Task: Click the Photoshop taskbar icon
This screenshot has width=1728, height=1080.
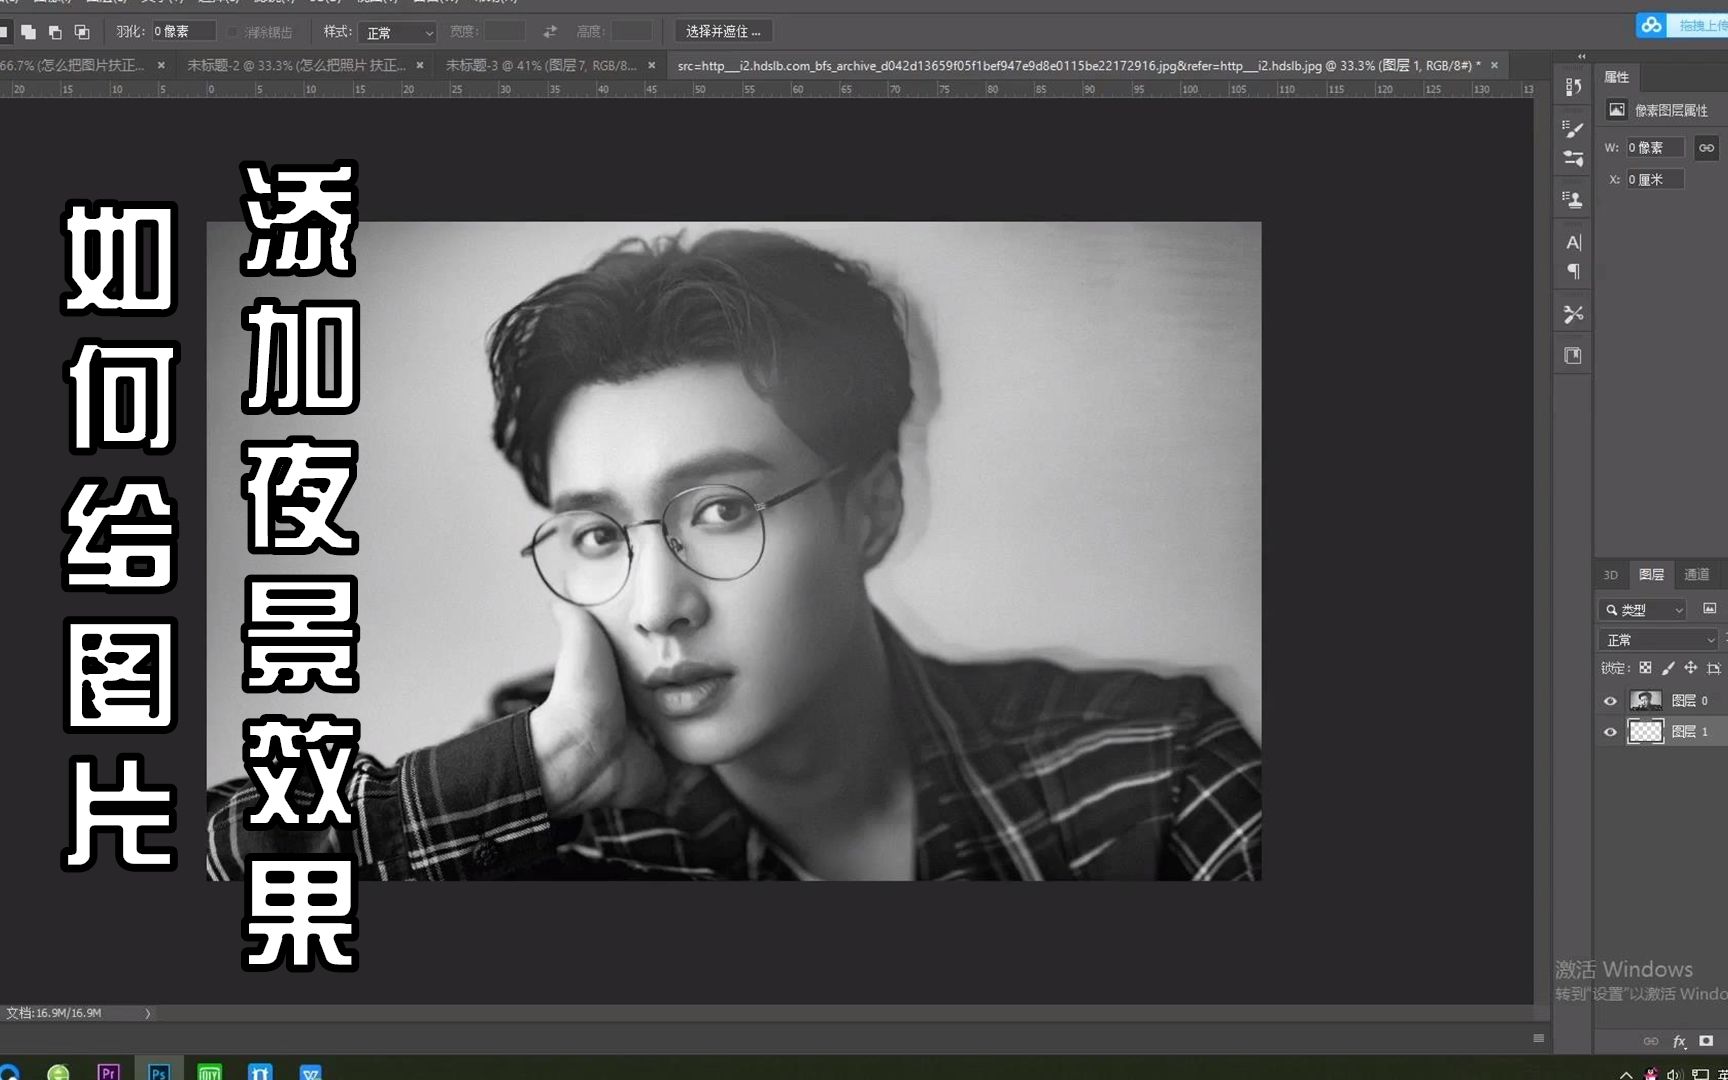Action: 159,1071
